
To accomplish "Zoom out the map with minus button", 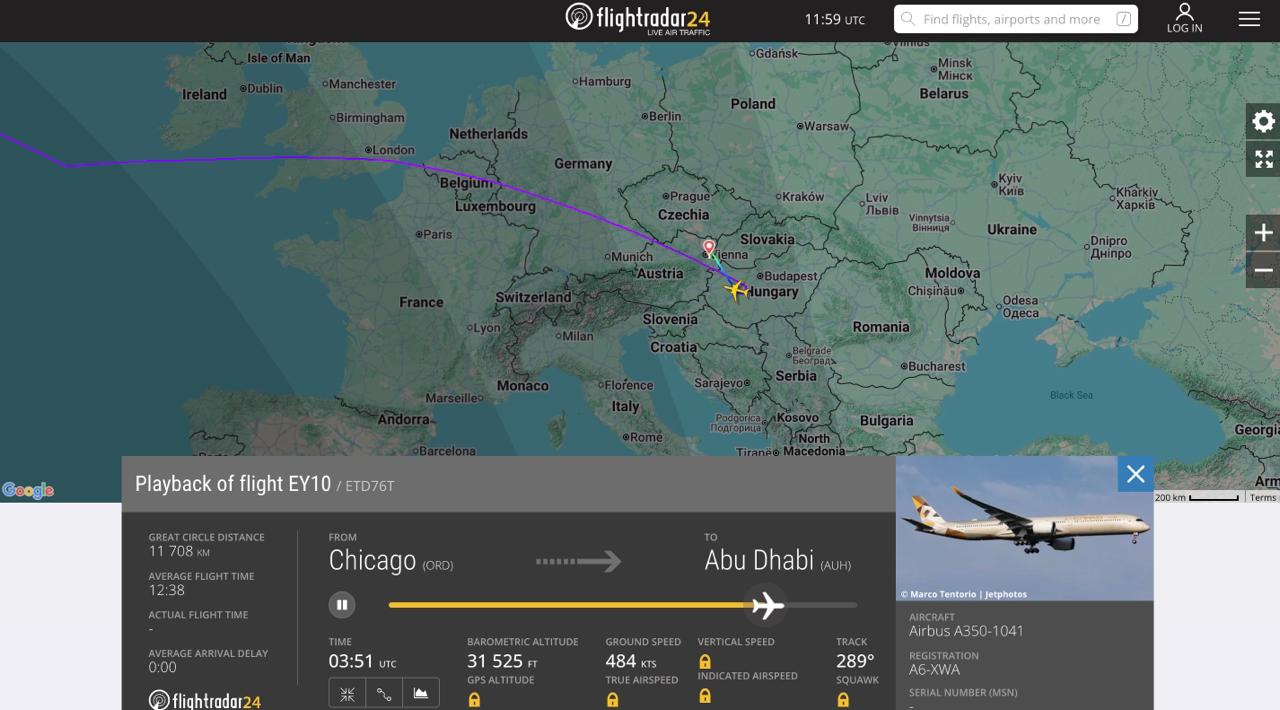I will pos(1263,270).
